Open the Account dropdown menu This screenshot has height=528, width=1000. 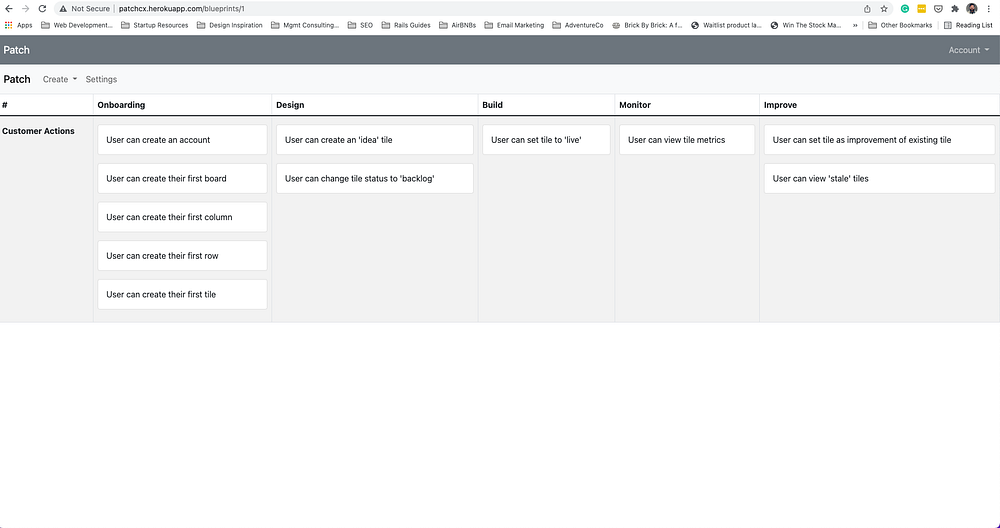pyautogui.click(x=969, y=50)
